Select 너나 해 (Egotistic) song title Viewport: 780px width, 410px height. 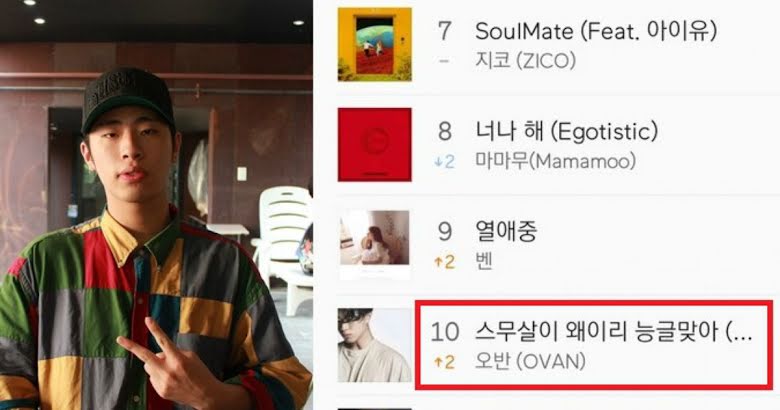[x=567, y=131]
